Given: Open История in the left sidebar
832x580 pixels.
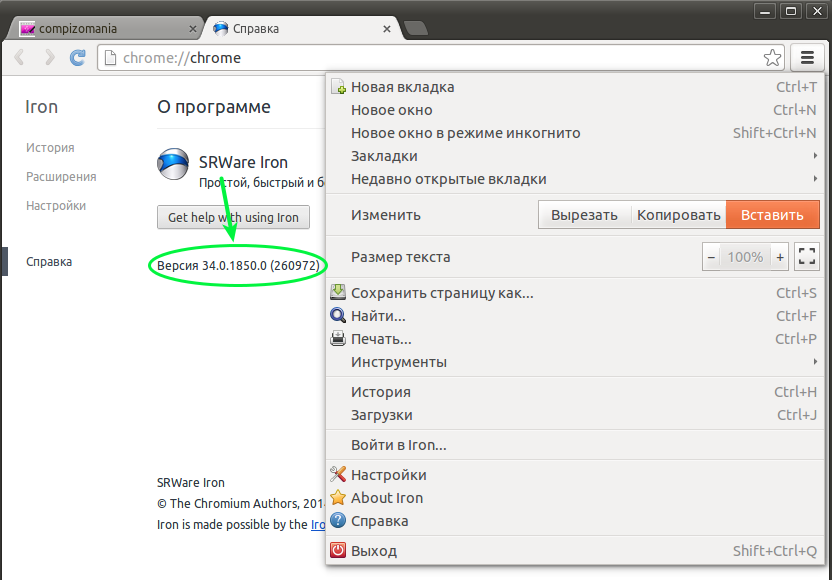Looking at the screenshot, I should click(50, 148).
